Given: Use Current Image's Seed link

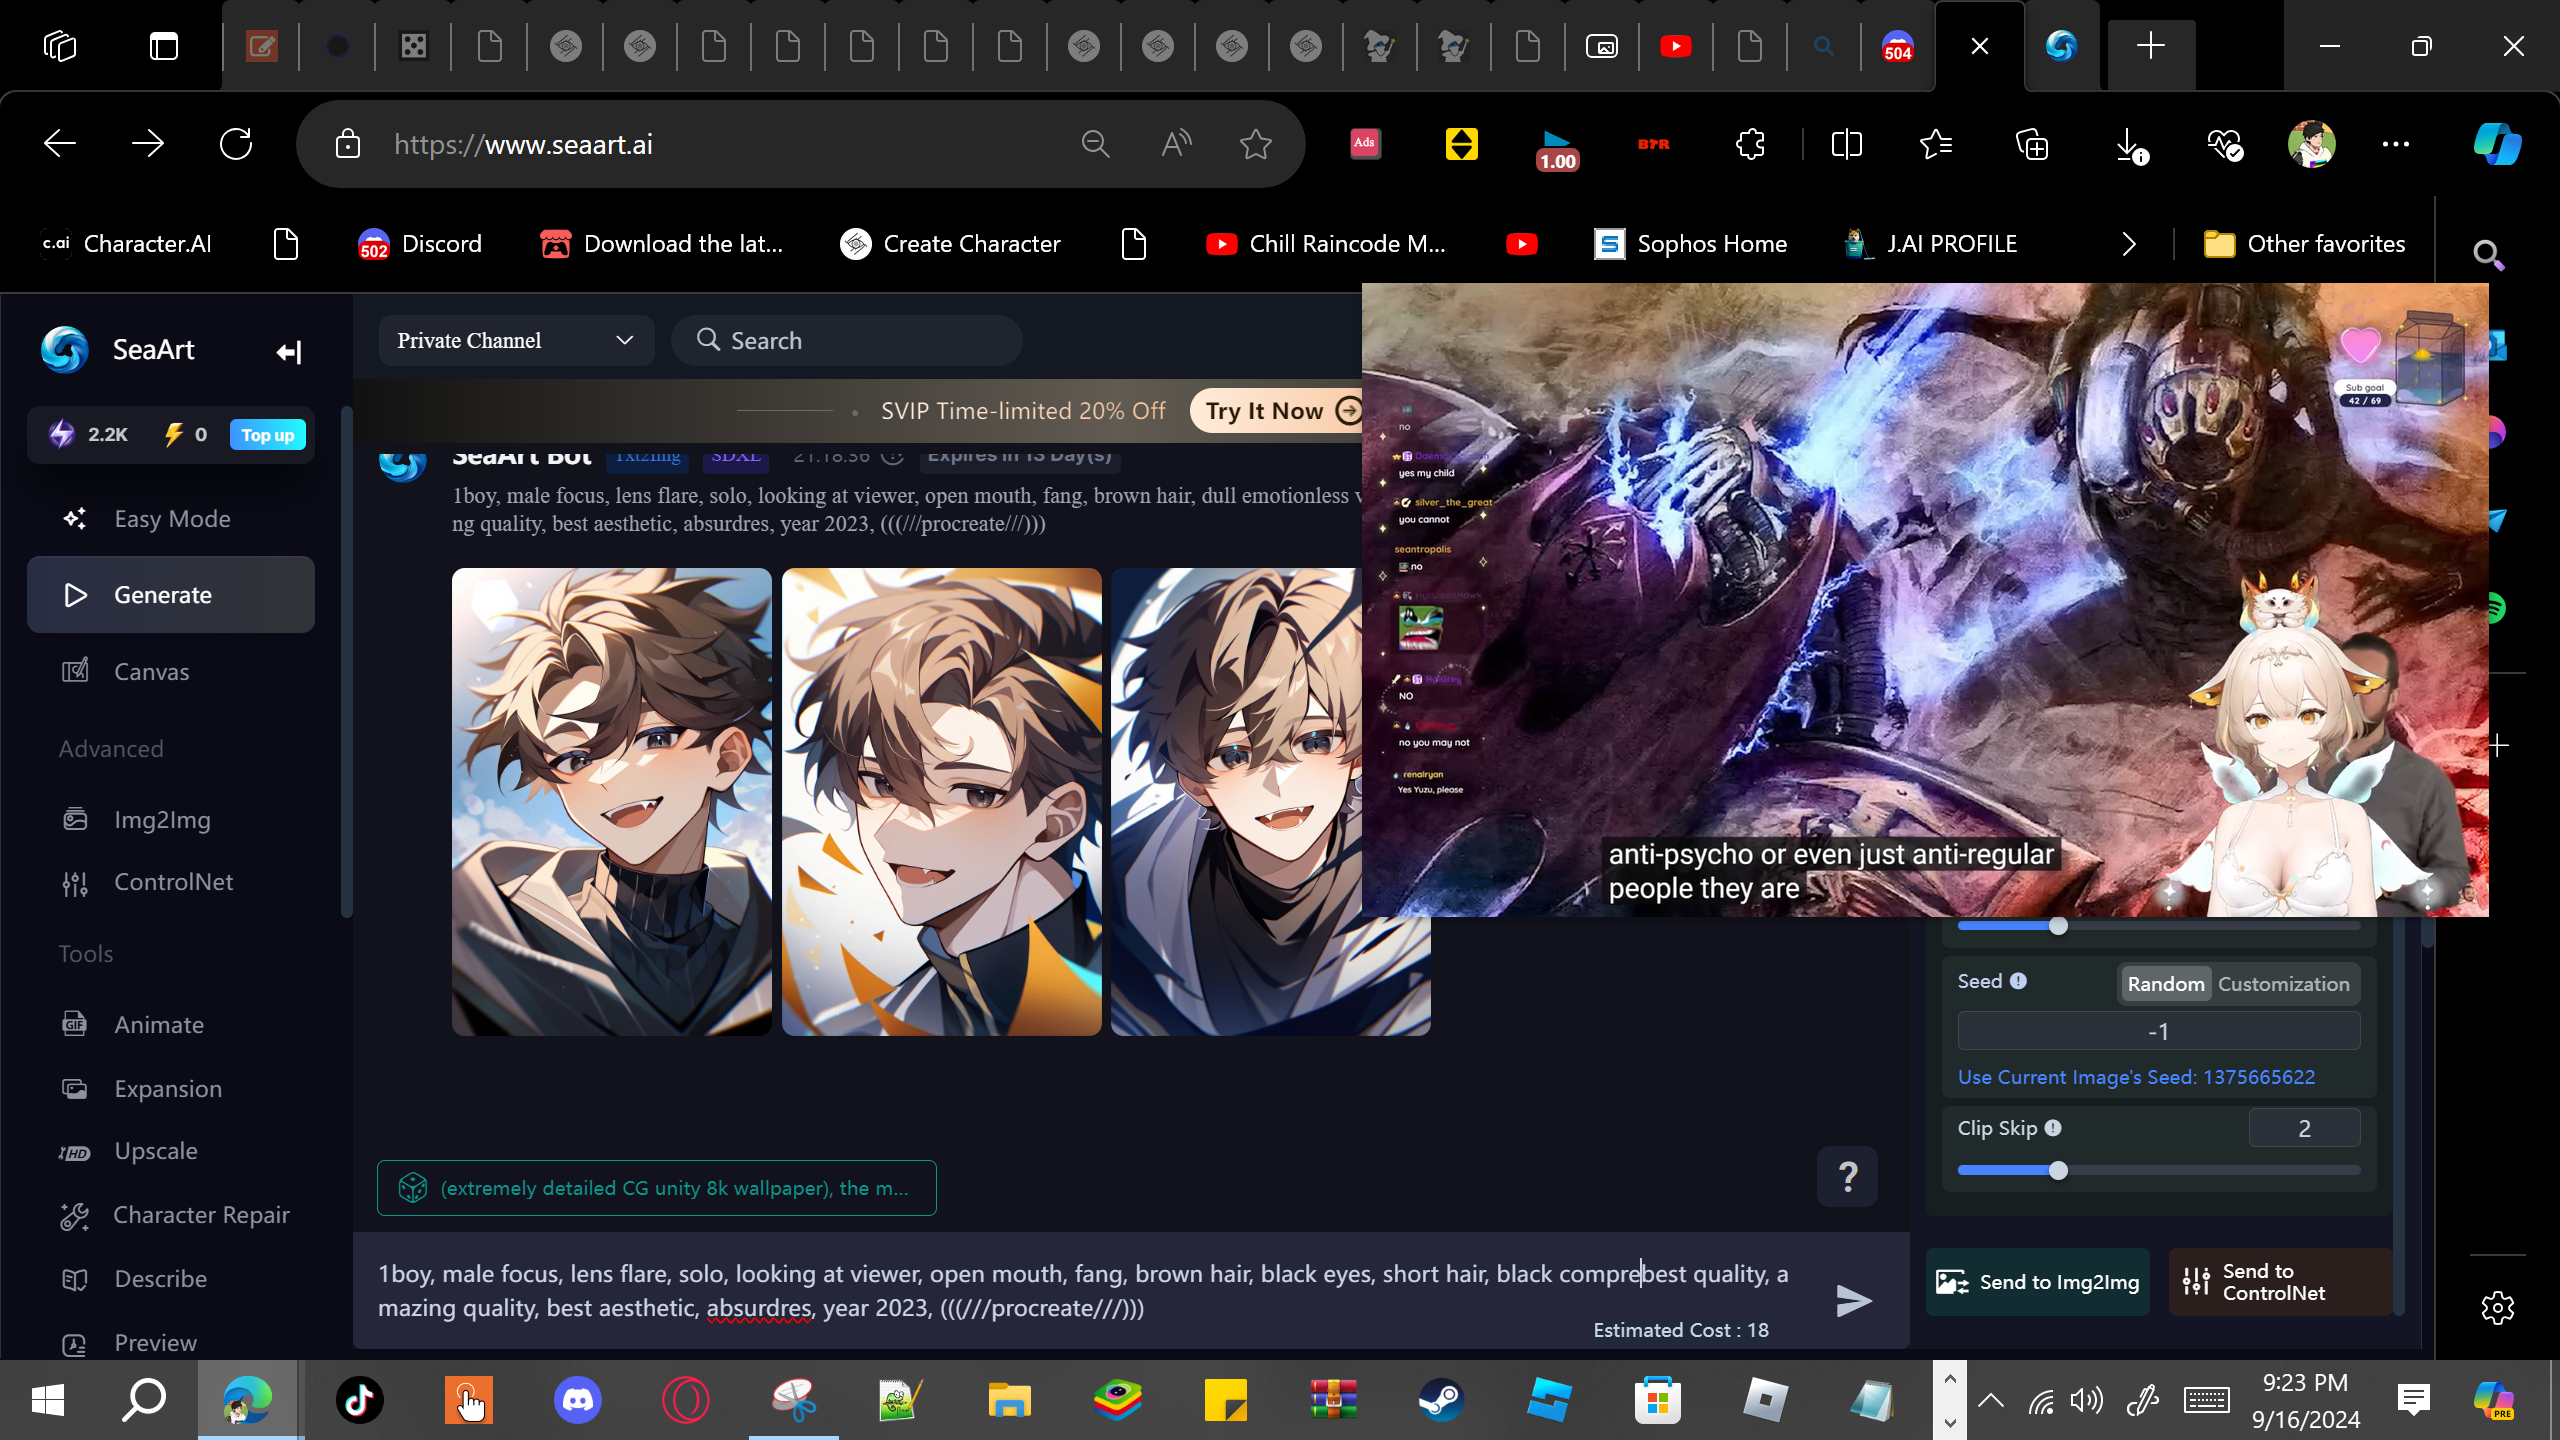Looking at the screenshot, I should click(2136, 1077).
